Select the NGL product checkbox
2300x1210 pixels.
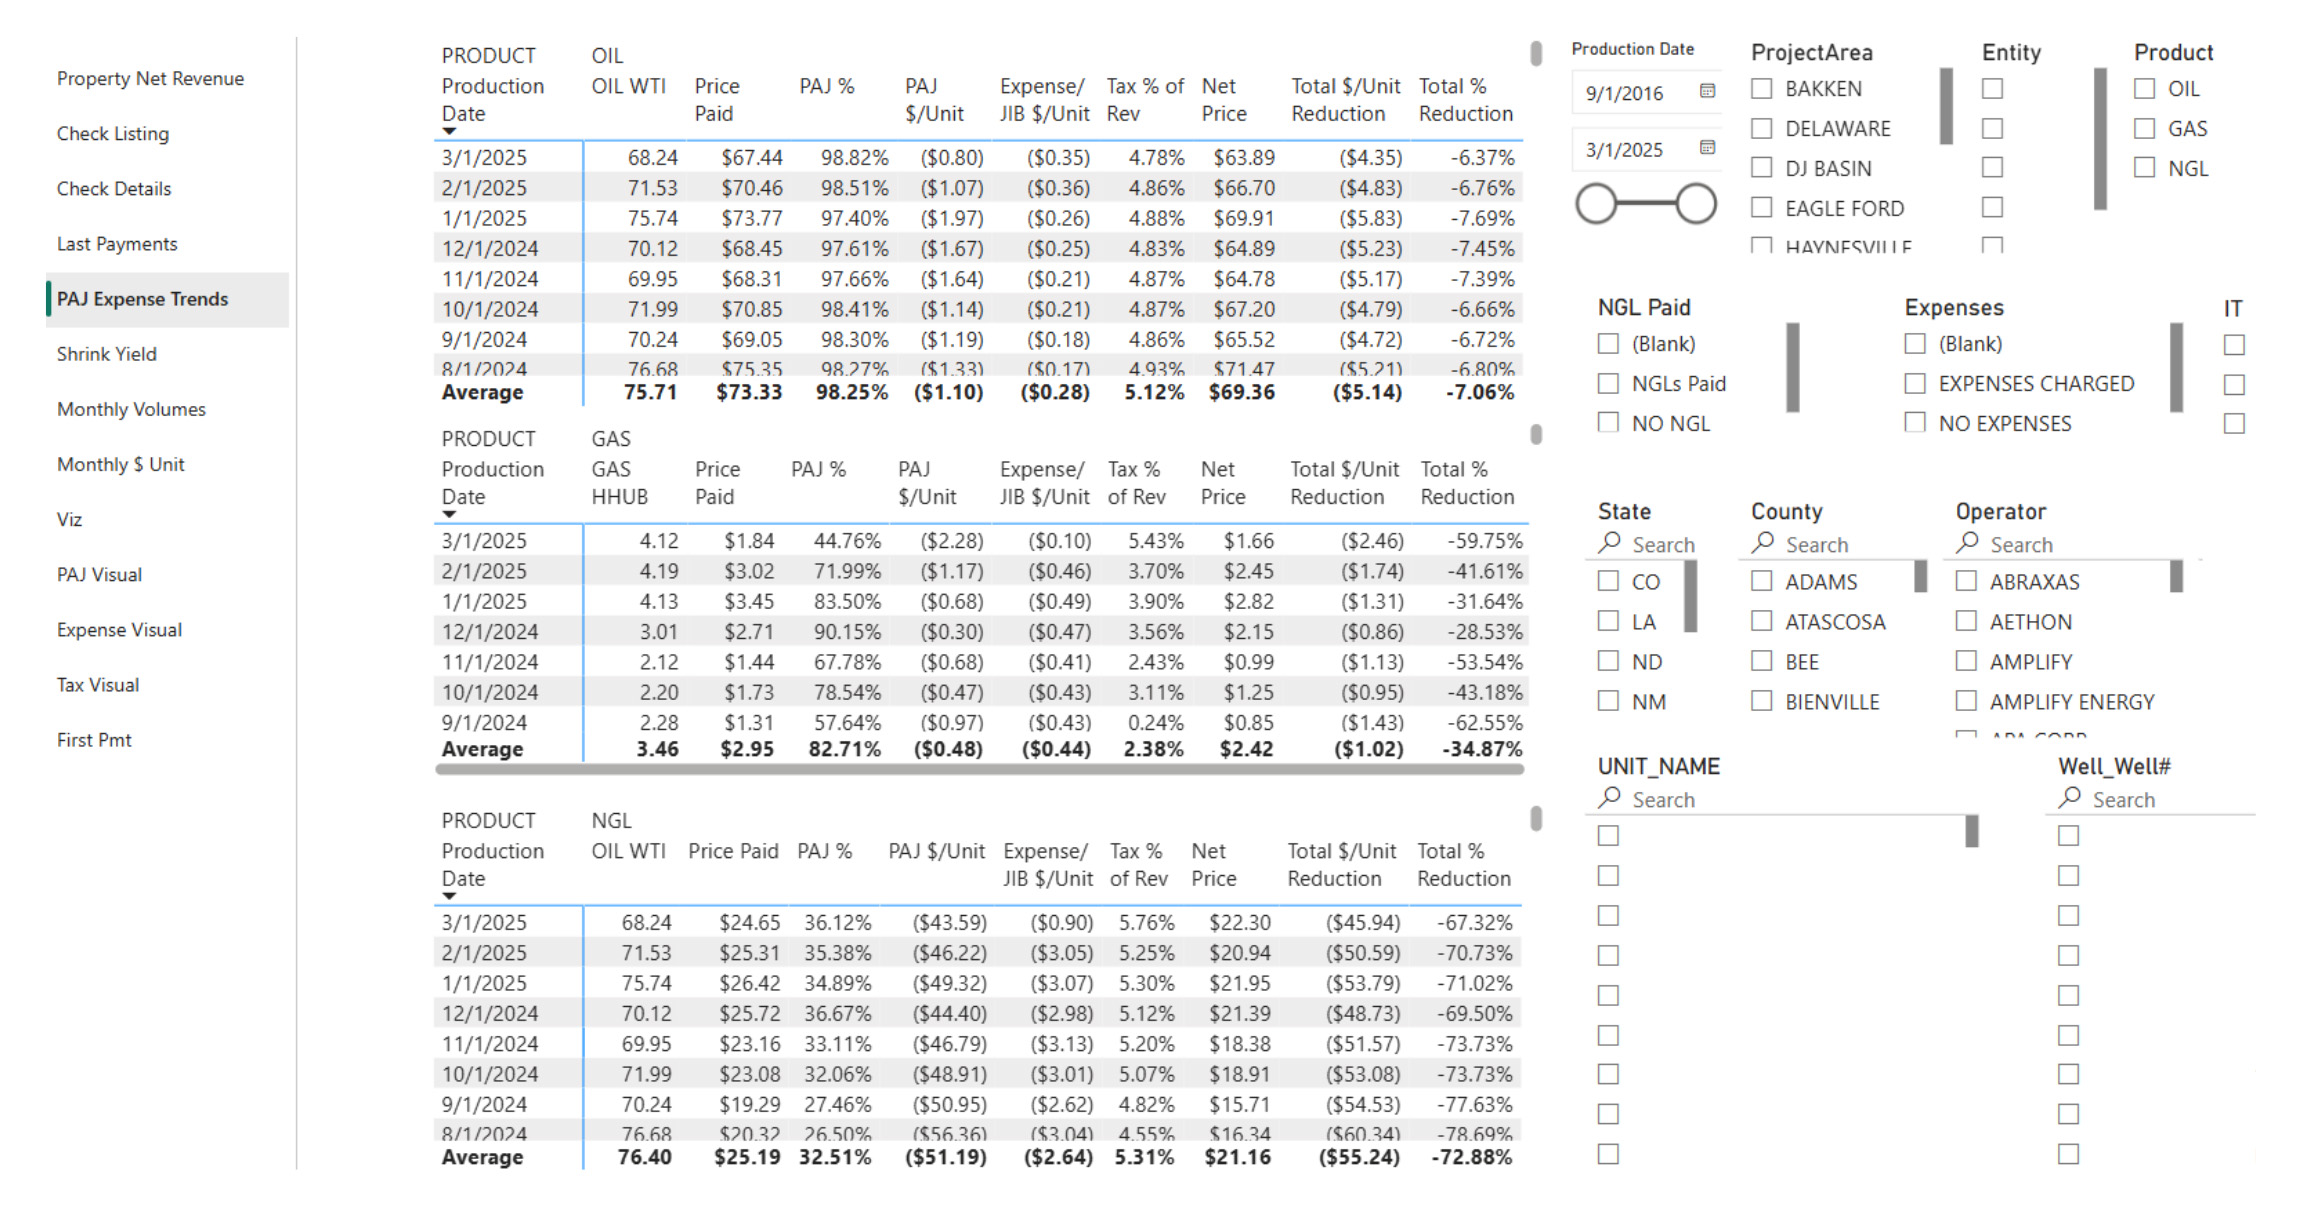coord(2144,168)
